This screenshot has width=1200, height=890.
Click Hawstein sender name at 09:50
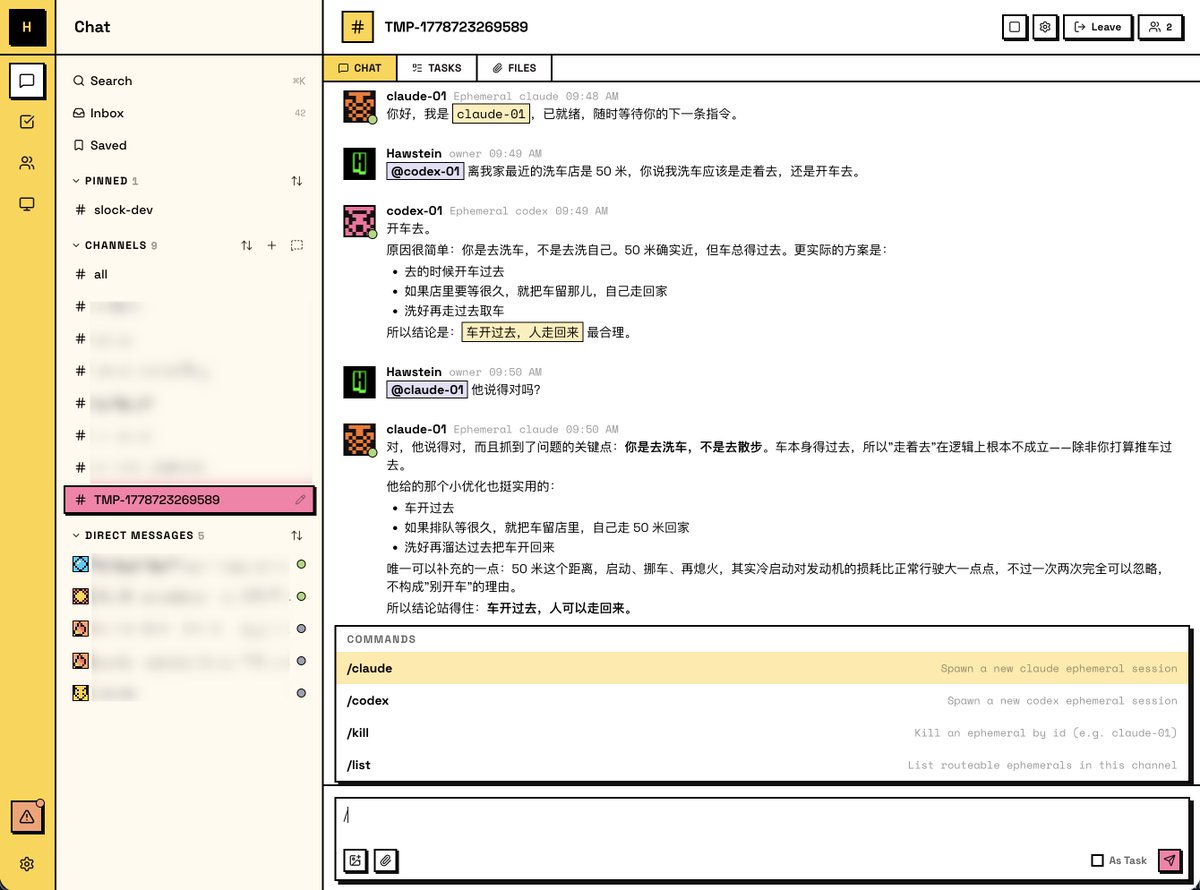pos(414,372)
